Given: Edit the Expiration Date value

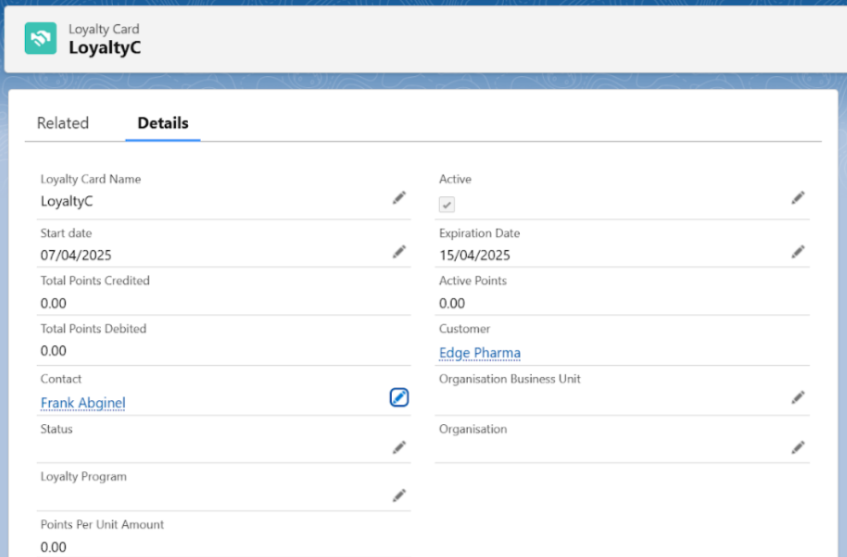Looking at the screenshot, I should point(798,252).
